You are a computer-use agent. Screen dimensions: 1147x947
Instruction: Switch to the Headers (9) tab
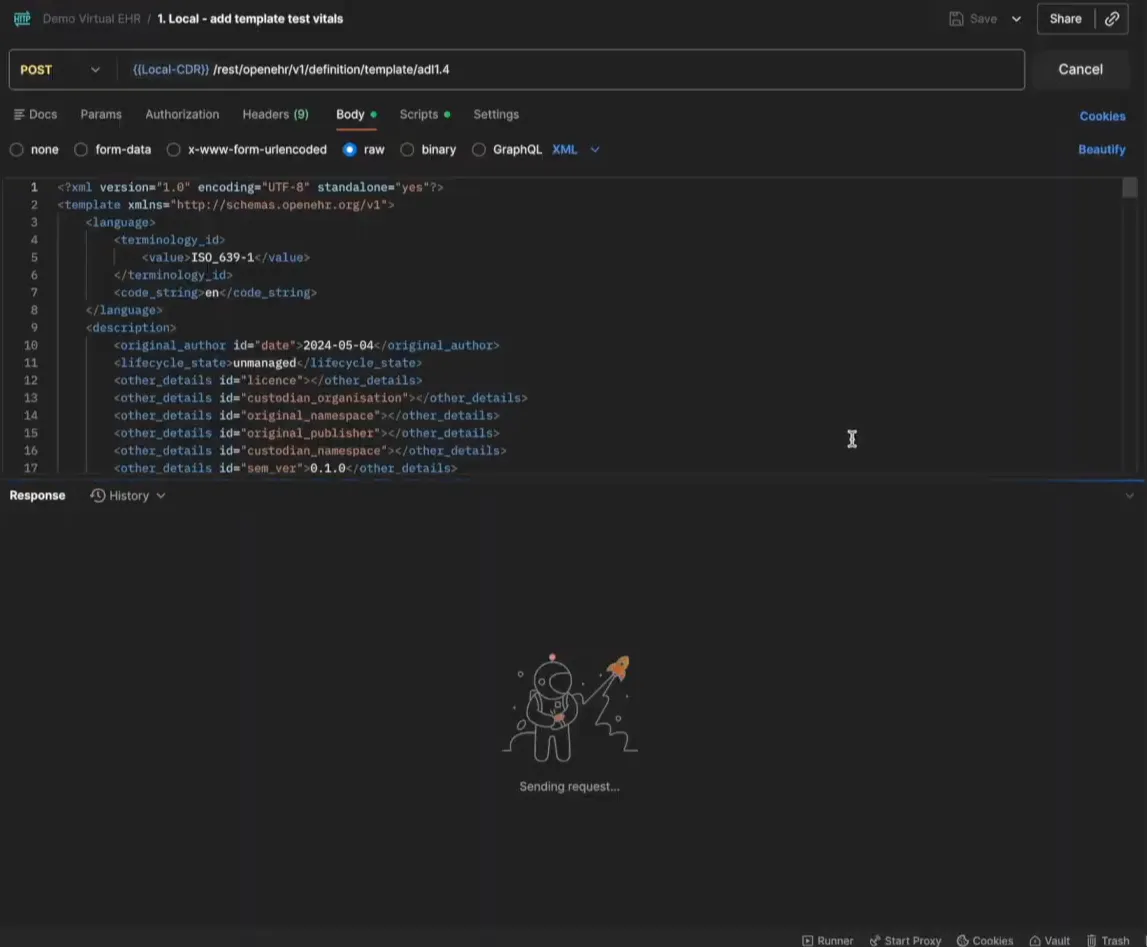click(x=275, y=115)
